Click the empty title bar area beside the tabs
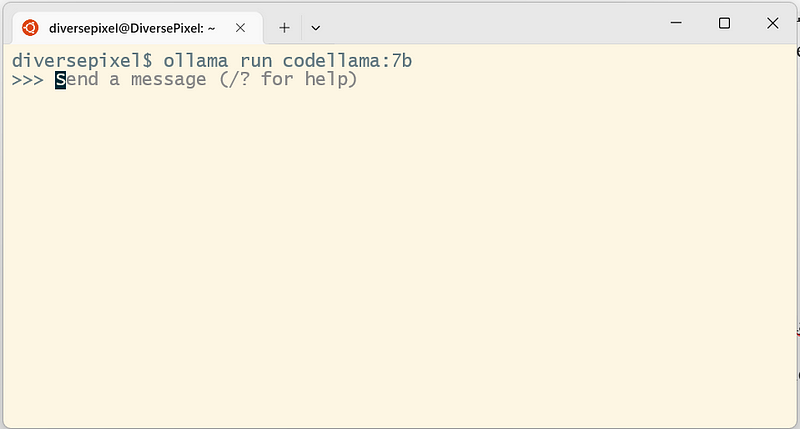The height and width of the screenshot is (429, 800). pyautogui.click(x=495, y=26)
